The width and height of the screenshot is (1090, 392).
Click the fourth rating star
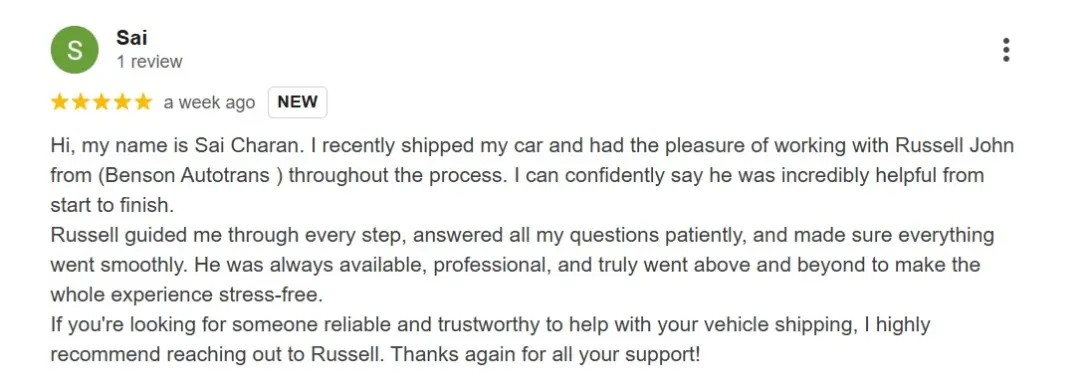[x=122, y=102]
